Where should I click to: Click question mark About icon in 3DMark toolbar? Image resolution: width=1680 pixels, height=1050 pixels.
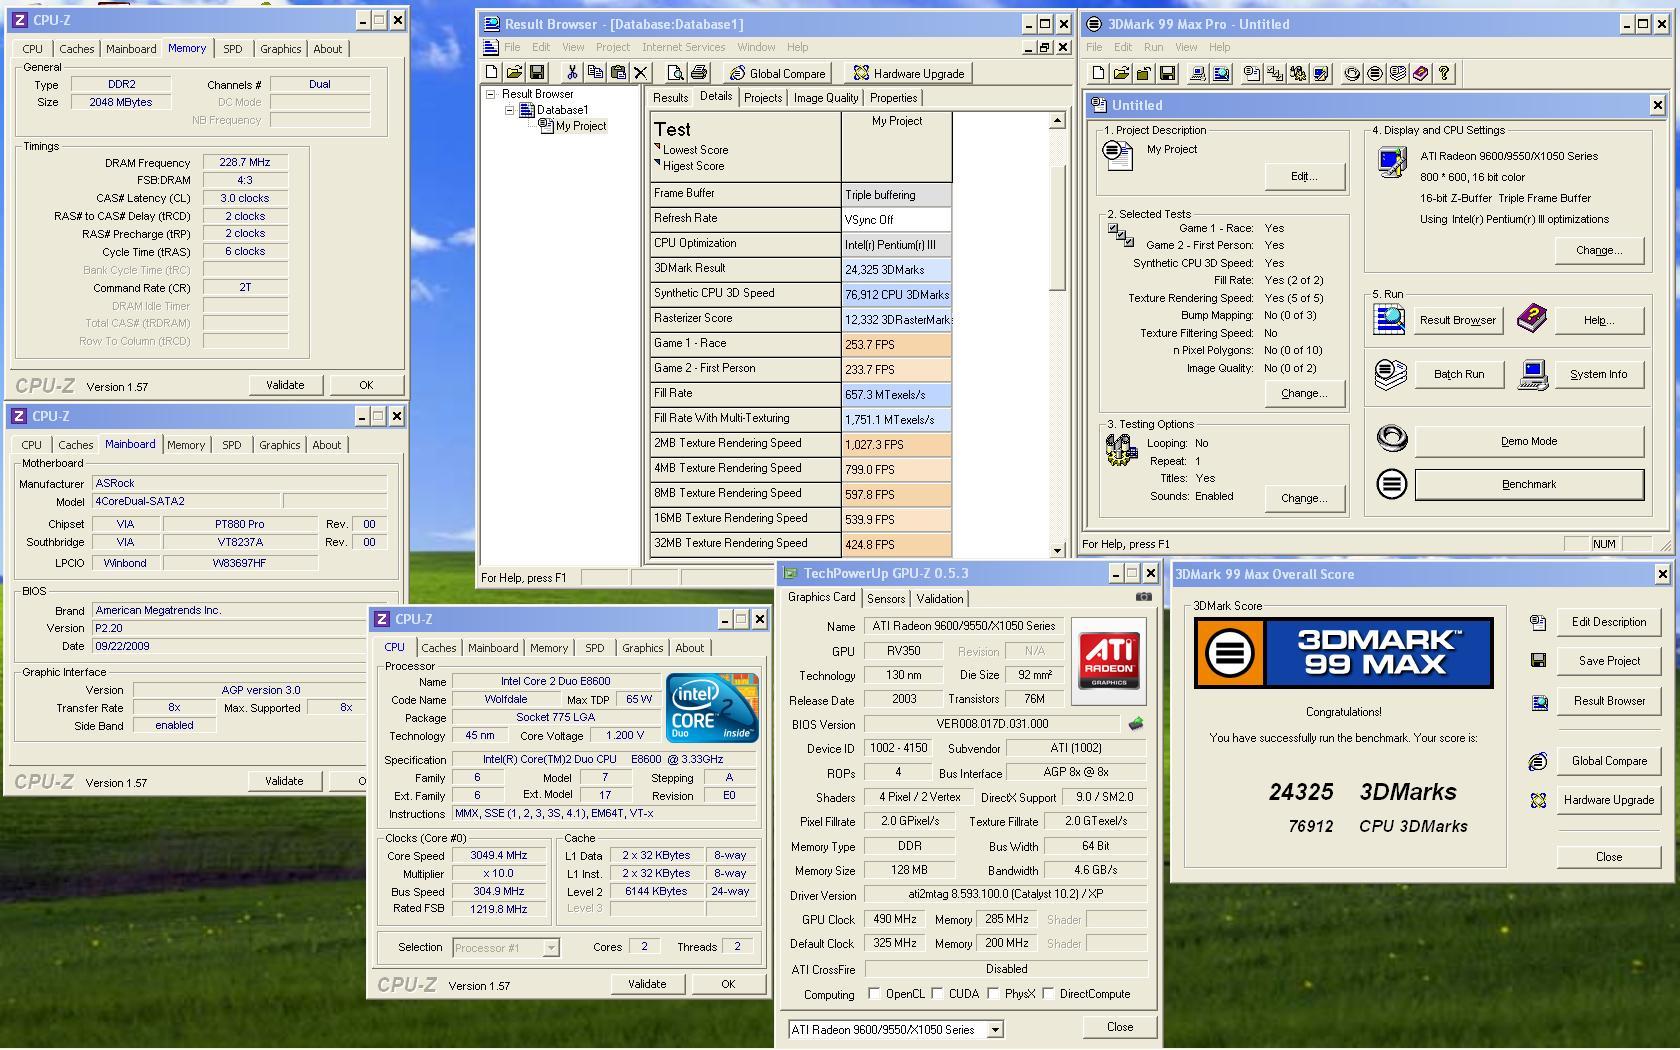[1444, 73]
